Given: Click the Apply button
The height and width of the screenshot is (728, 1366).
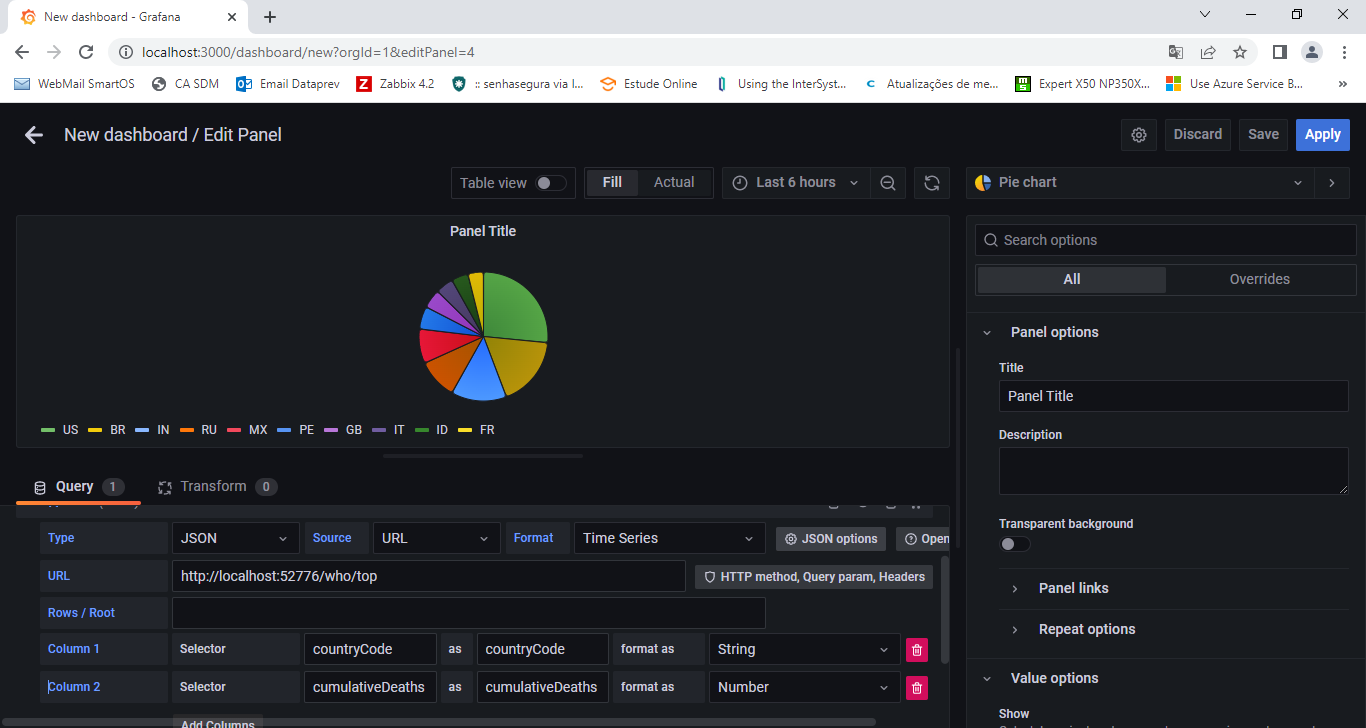Looking at the screenshot, I should click(1322, 135).
